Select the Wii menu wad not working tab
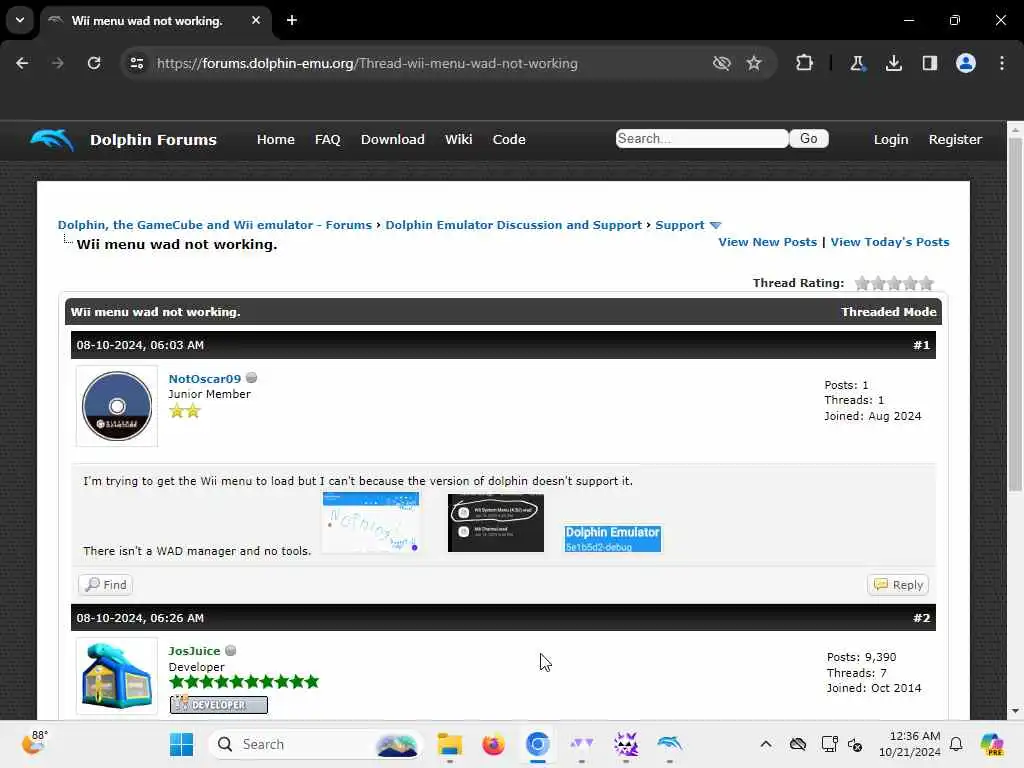 155,21
